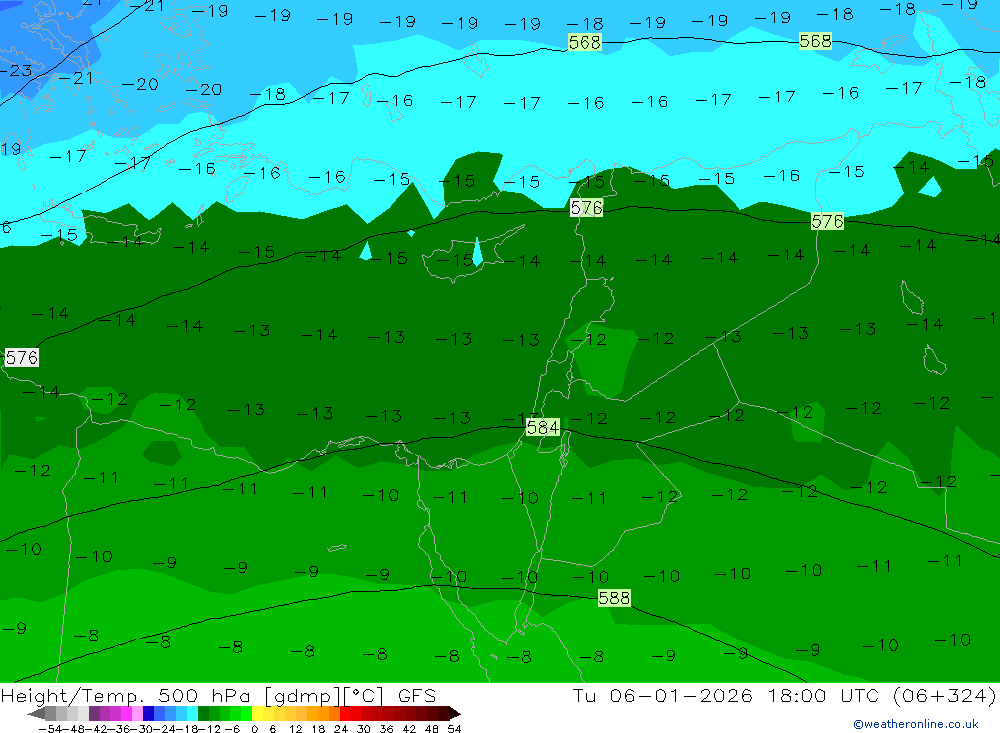Click the bright red swatch above 24 label
Image resolution: width=1000 pixels, height=733 pixels.
tap(345, 713)
